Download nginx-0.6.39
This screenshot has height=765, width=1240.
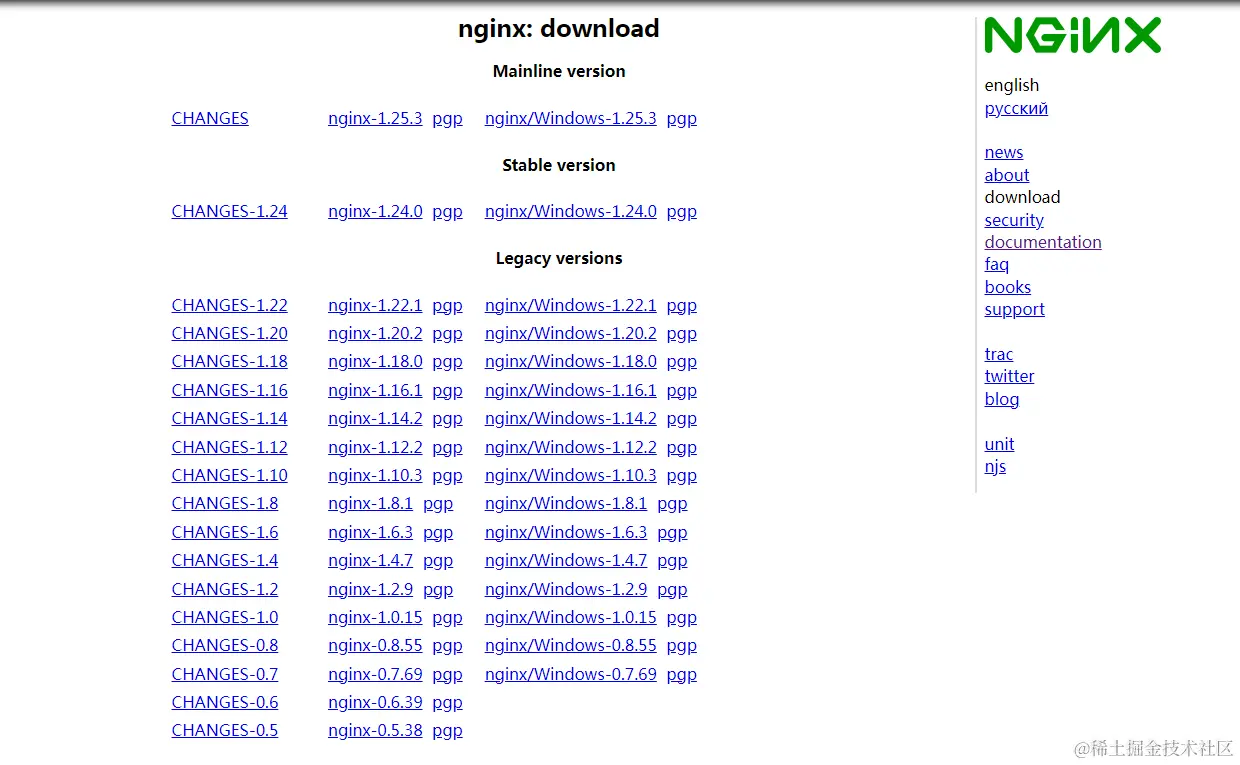click(x=375, y=702)
